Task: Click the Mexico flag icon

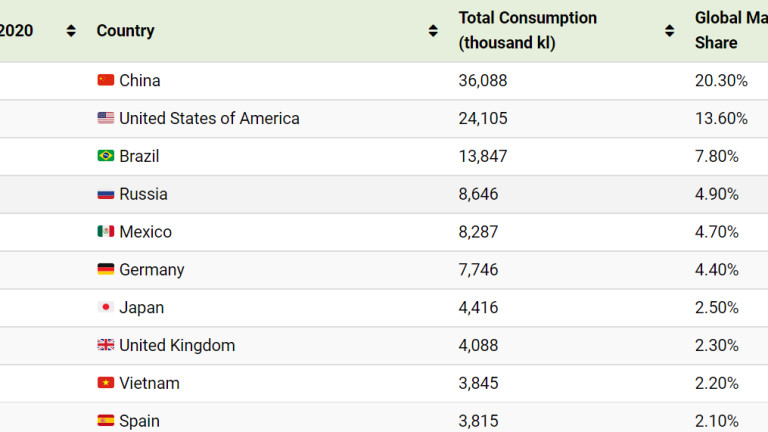Action: pos(105,231)
